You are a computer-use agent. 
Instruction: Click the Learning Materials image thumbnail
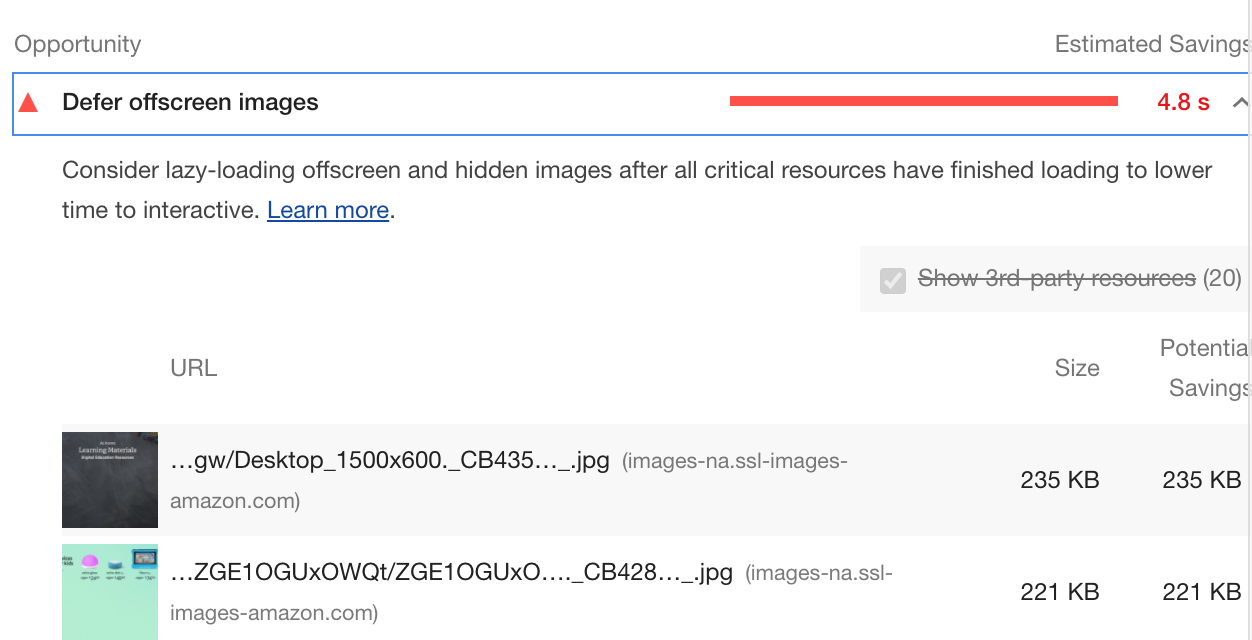coord(110,480)
